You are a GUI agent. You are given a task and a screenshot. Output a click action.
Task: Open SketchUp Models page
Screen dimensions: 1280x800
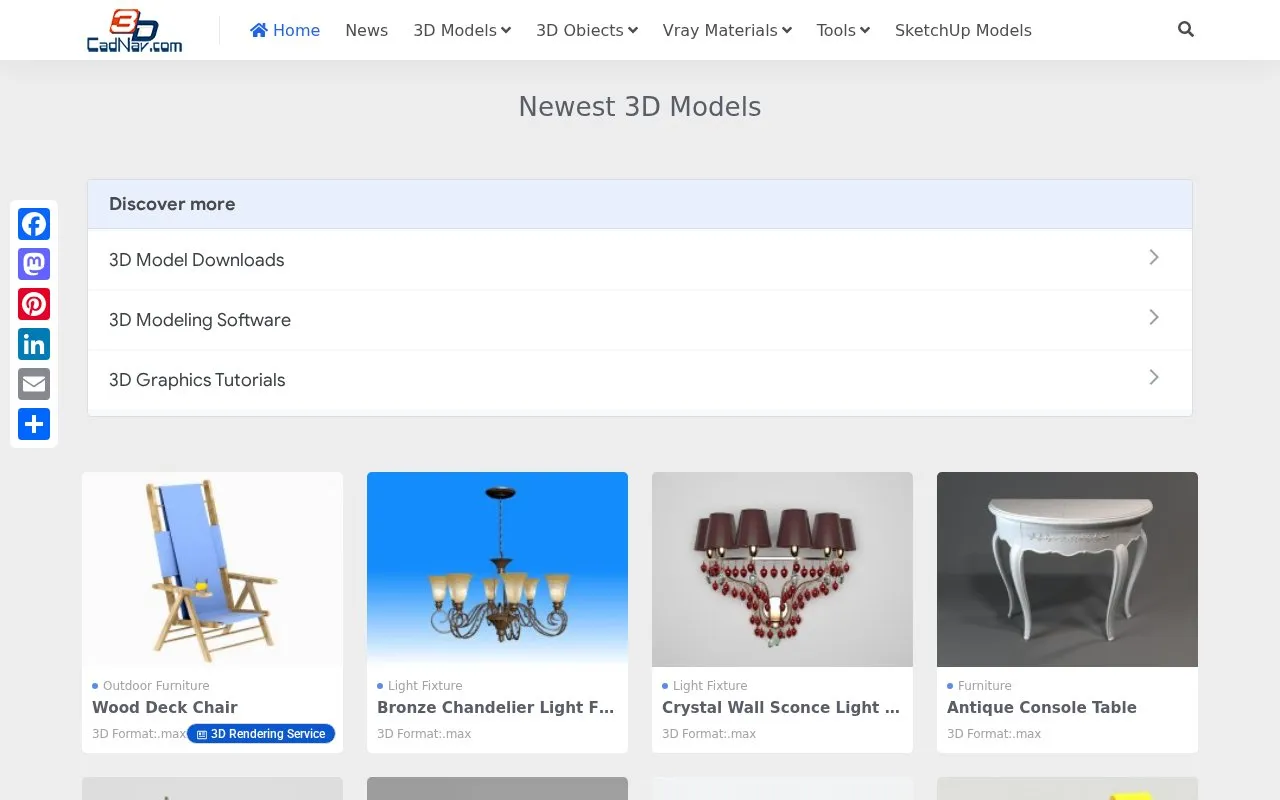963,30
